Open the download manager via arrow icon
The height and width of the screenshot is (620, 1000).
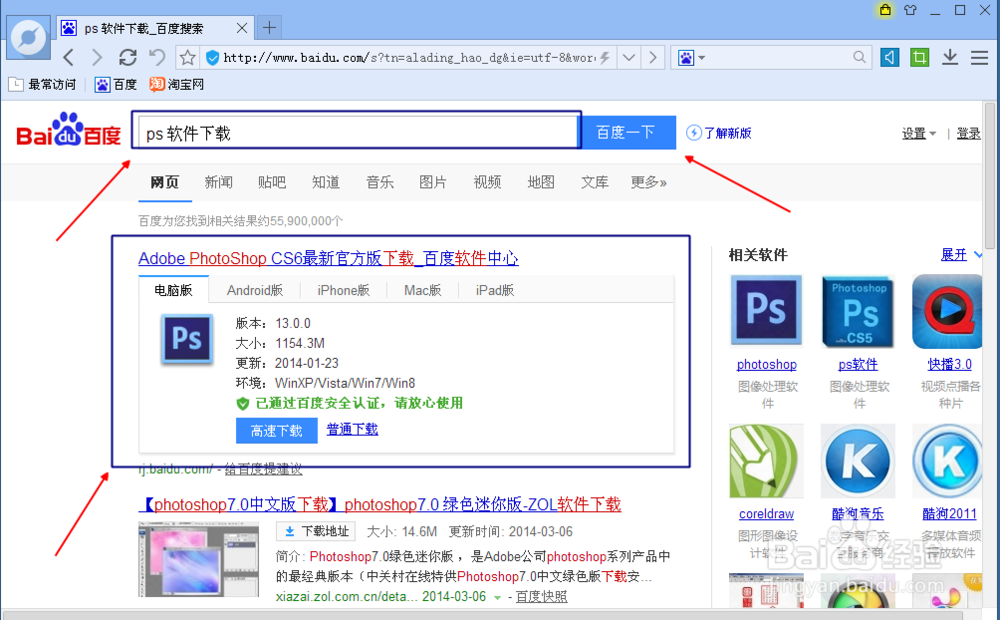[x=949, y=57]
